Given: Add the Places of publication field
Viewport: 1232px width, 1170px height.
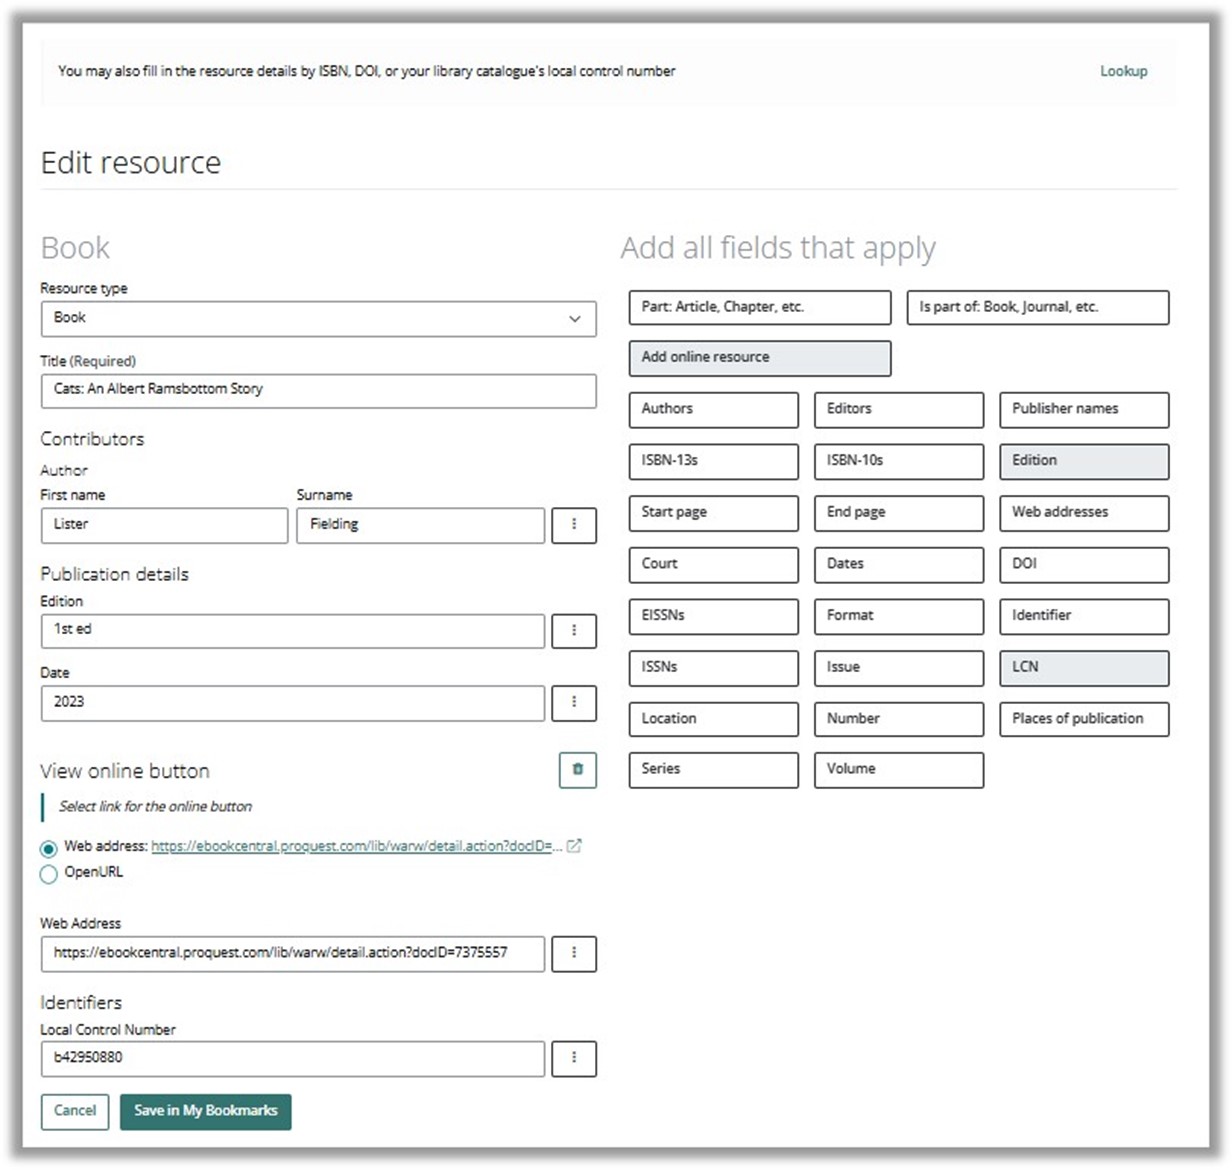Looking at the screenshot, I should pos(1083,718).
